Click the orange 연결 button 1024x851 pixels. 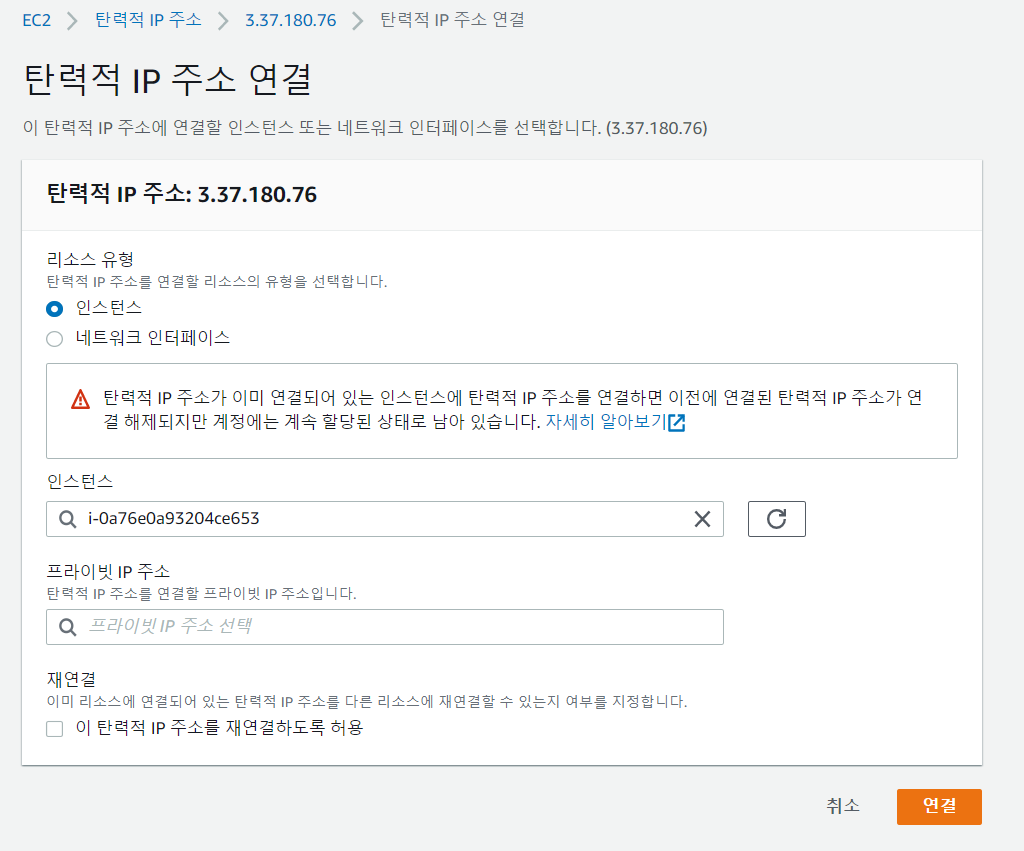click(938, 807)
